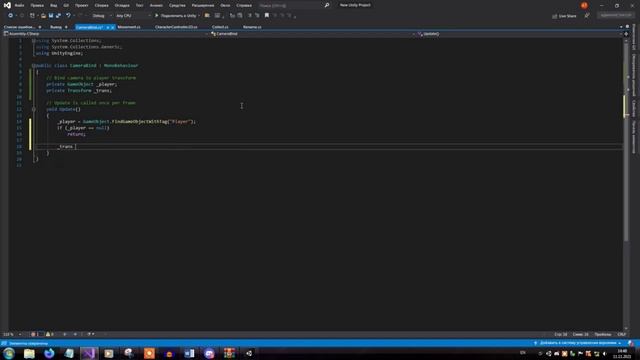
Task: Click the Undo icon
Action: click(68, 16)
